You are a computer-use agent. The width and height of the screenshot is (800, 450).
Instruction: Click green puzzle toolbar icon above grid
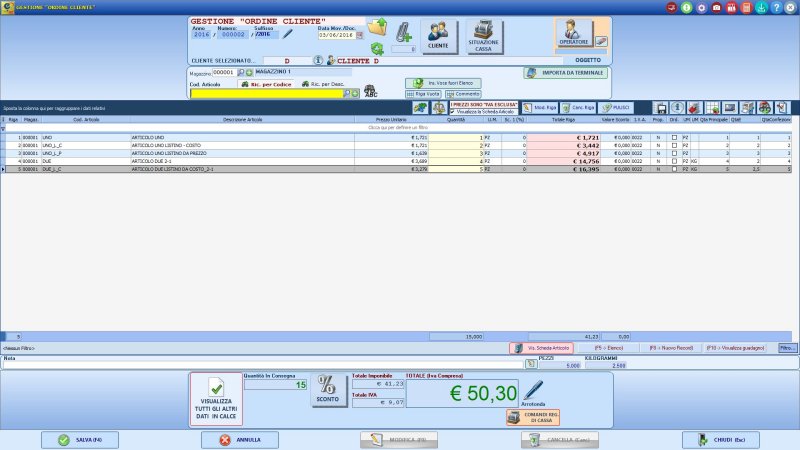[420, 108]
